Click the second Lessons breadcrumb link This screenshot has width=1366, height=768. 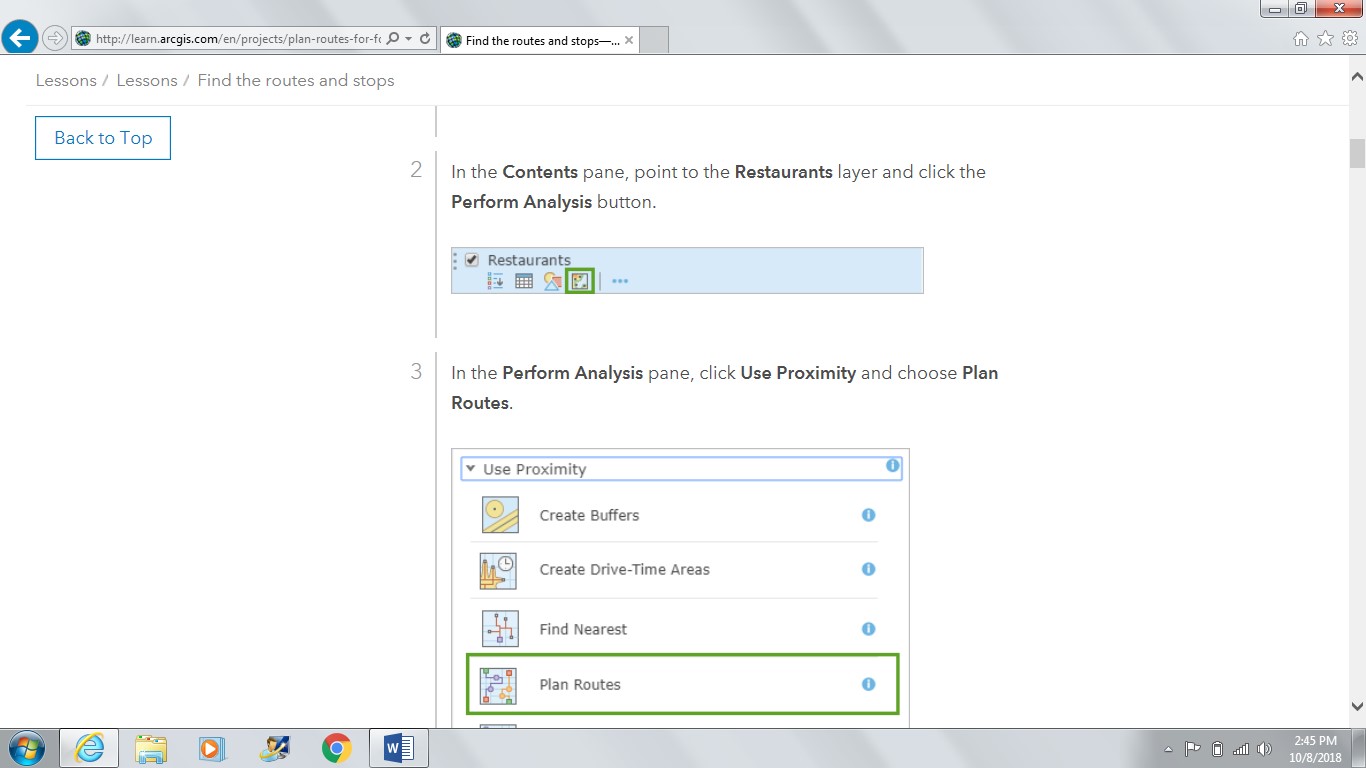(147, 80)
